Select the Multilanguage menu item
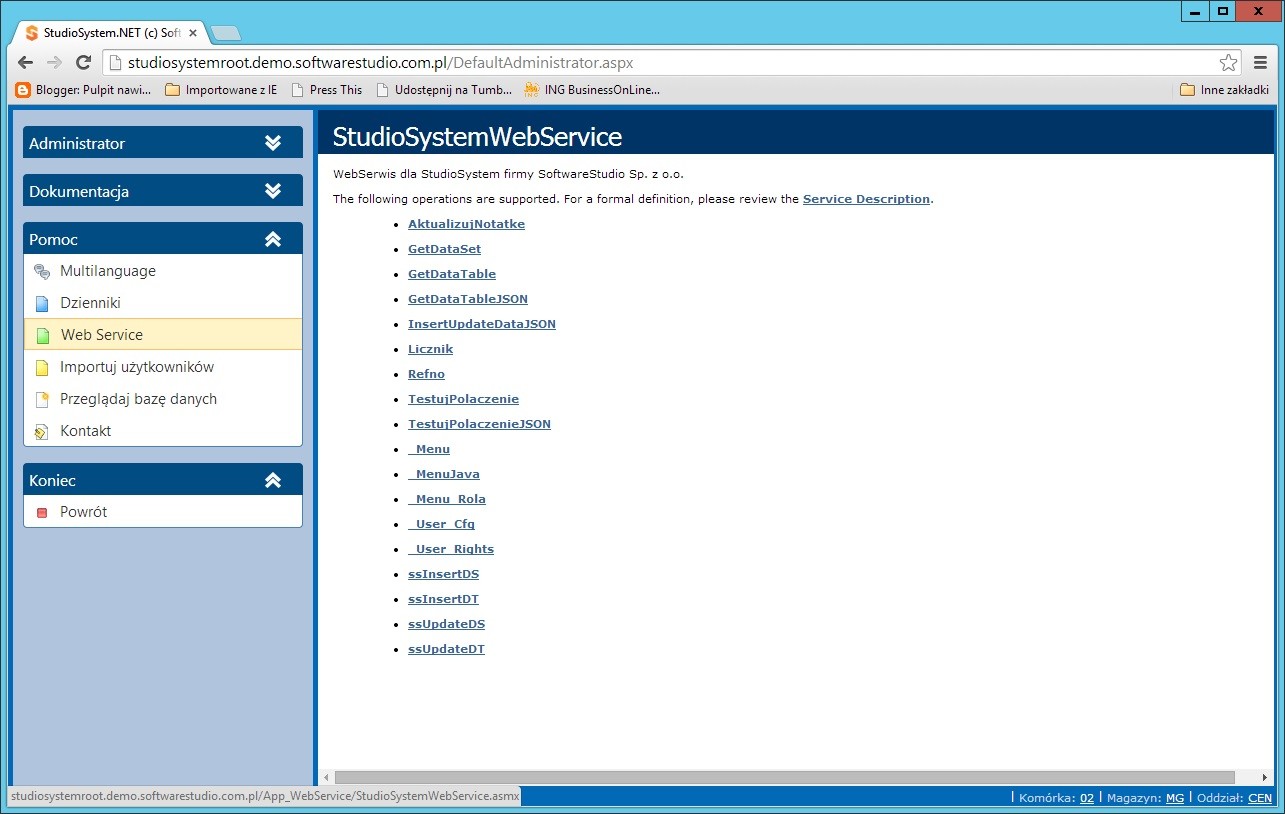 coord(163,271)
